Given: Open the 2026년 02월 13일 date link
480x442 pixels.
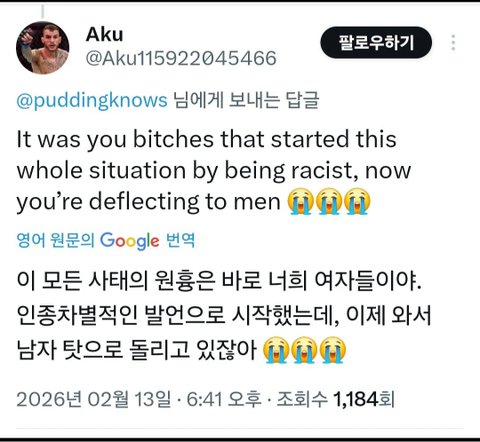Looking at the screenshot, I should (x=93, y=399).
